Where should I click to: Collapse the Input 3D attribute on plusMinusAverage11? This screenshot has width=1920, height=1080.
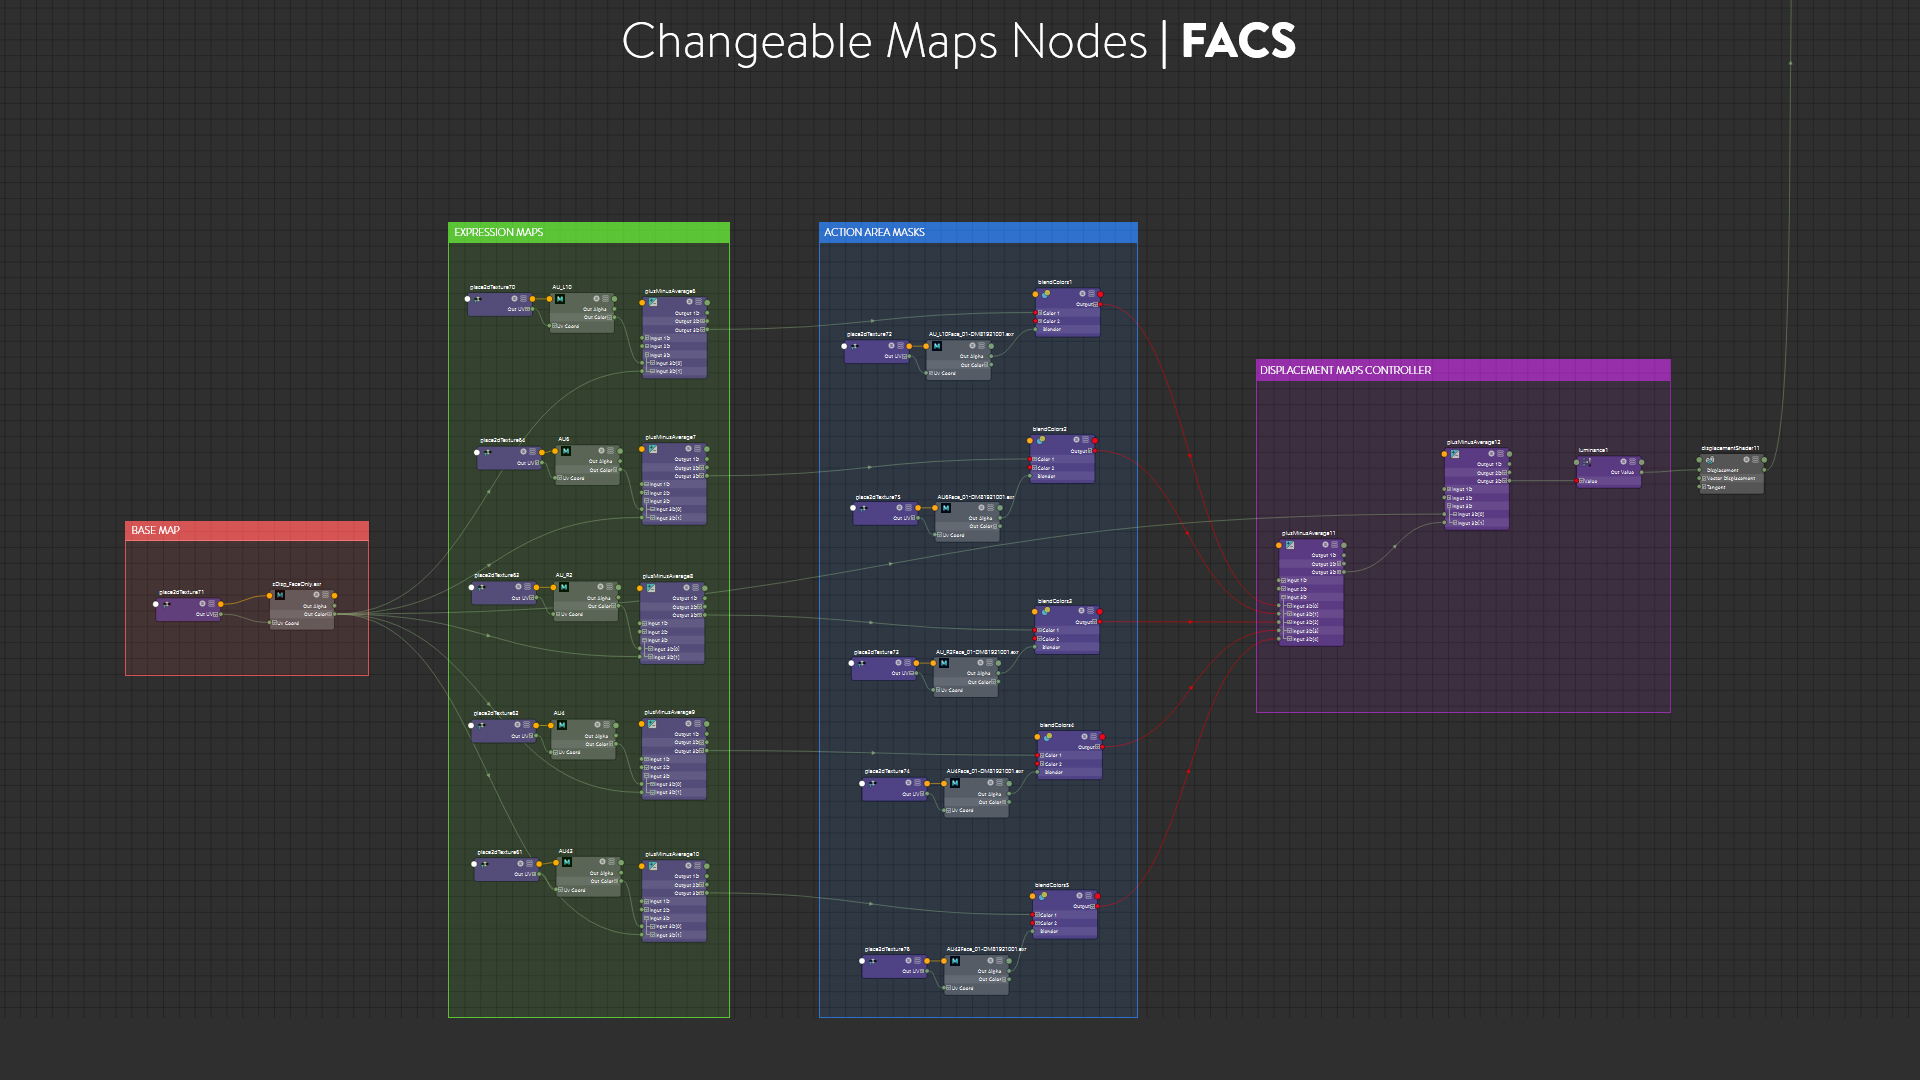click(1284, 597)
